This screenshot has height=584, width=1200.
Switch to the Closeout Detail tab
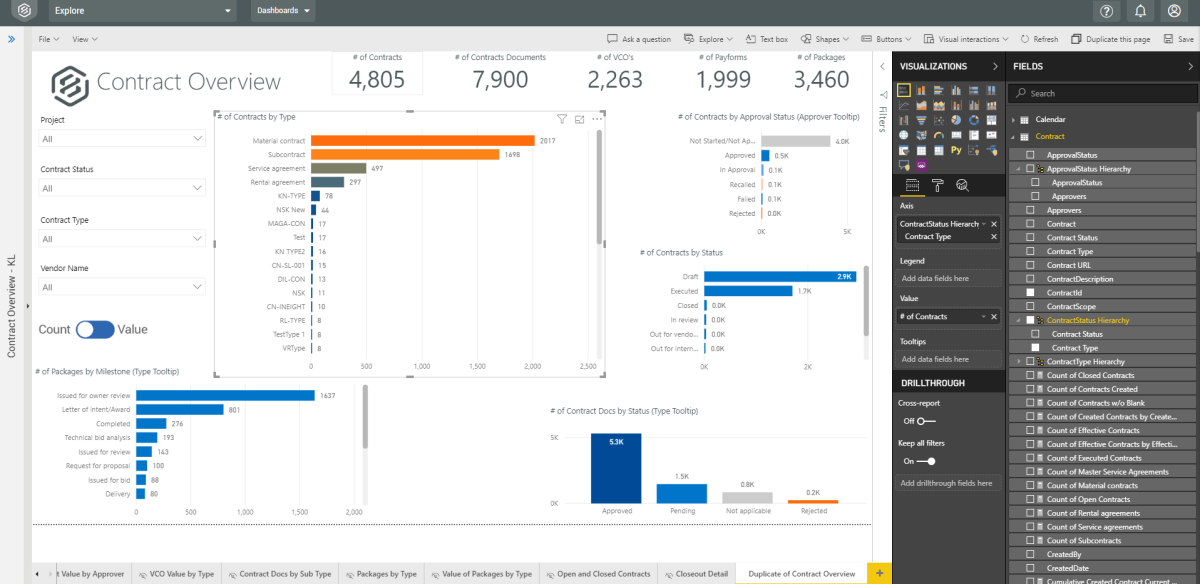point(699,574)
